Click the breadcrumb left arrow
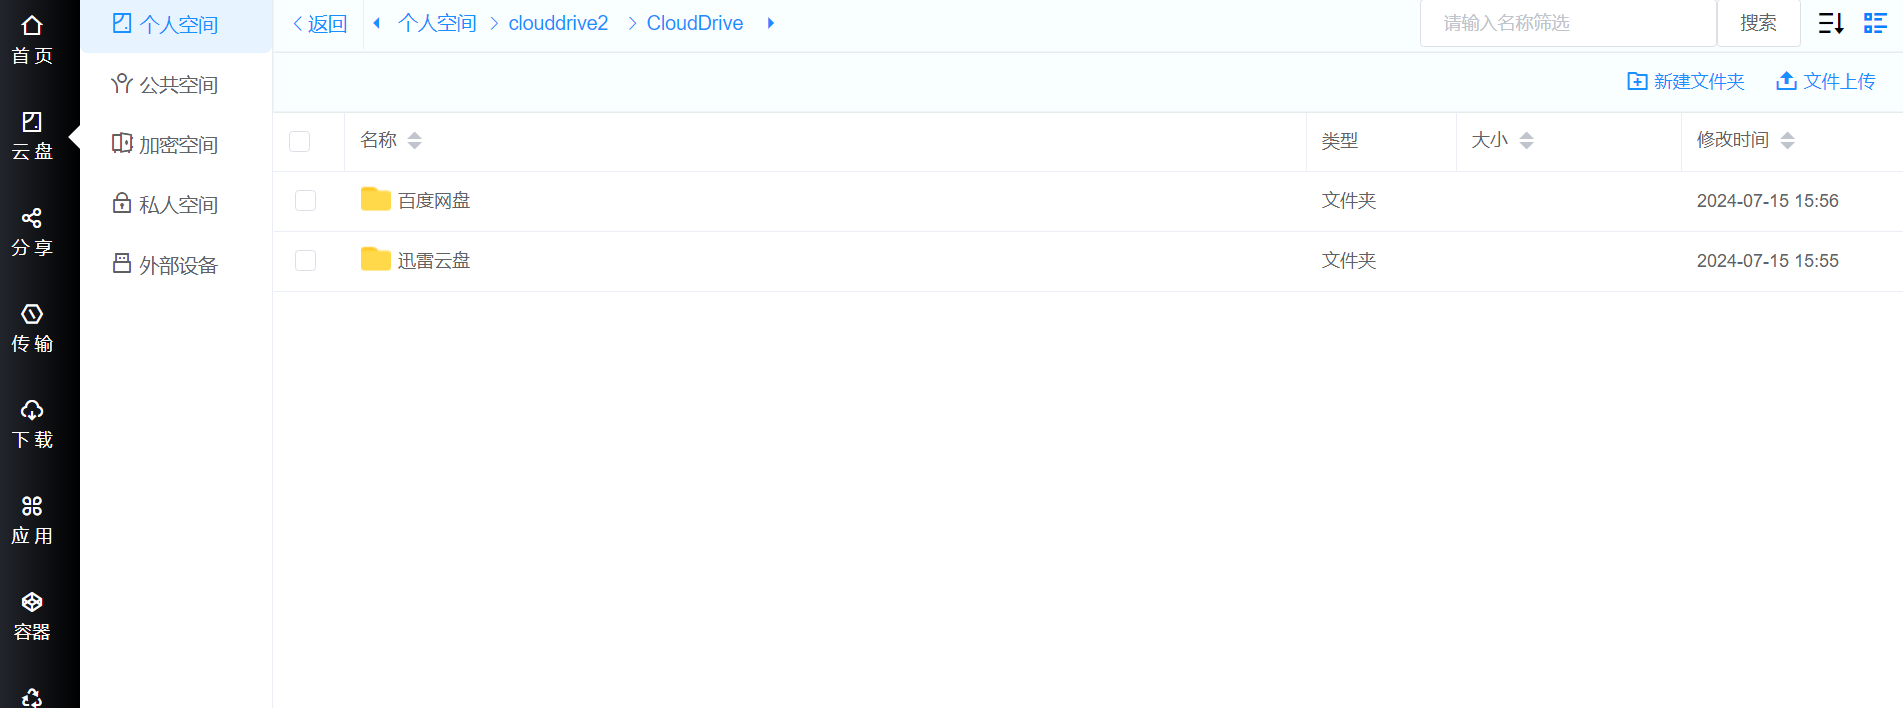This screenshot has height=708, width=1903. 377,23
